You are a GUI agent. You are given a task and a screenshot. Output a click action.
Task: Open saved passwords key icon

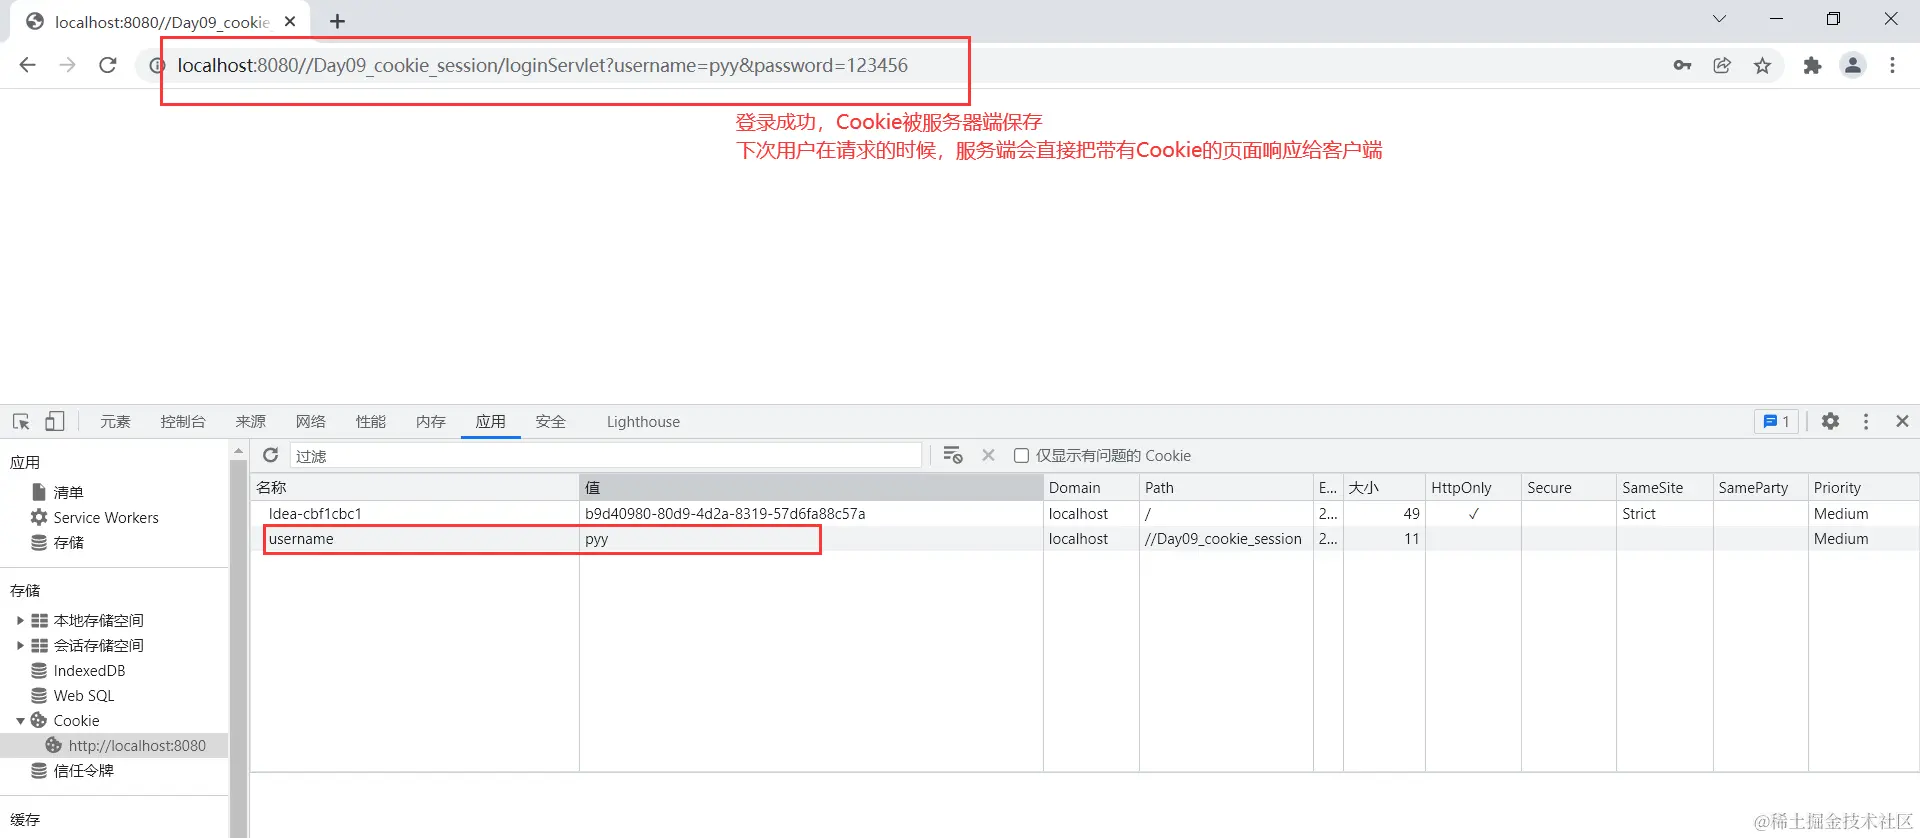pyautogui.click(x=1682, y=65)
